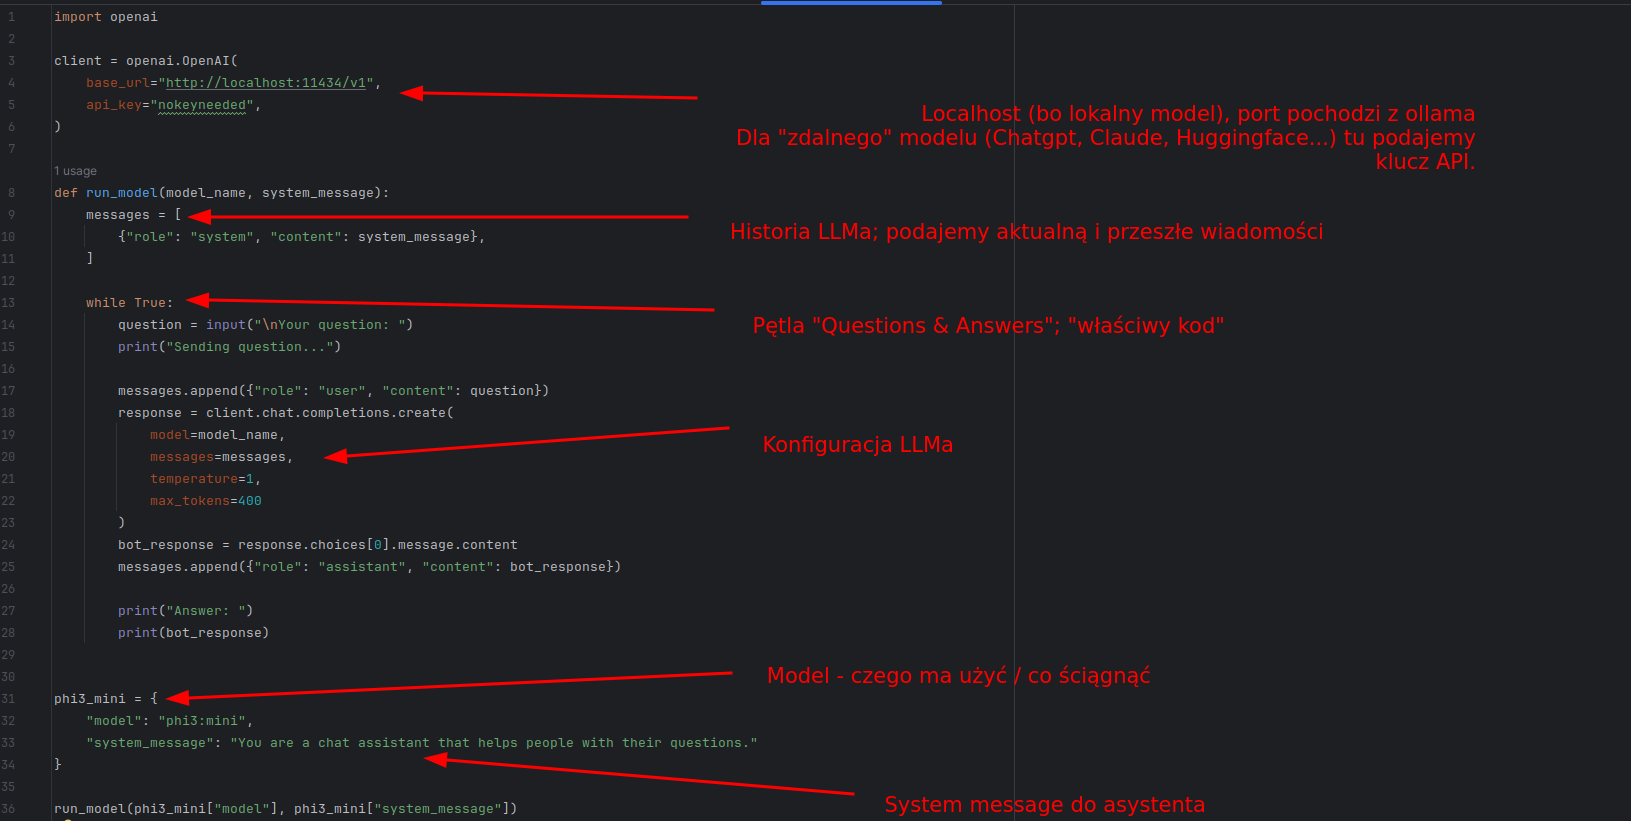Click the "Sending question..." print string

253,347
